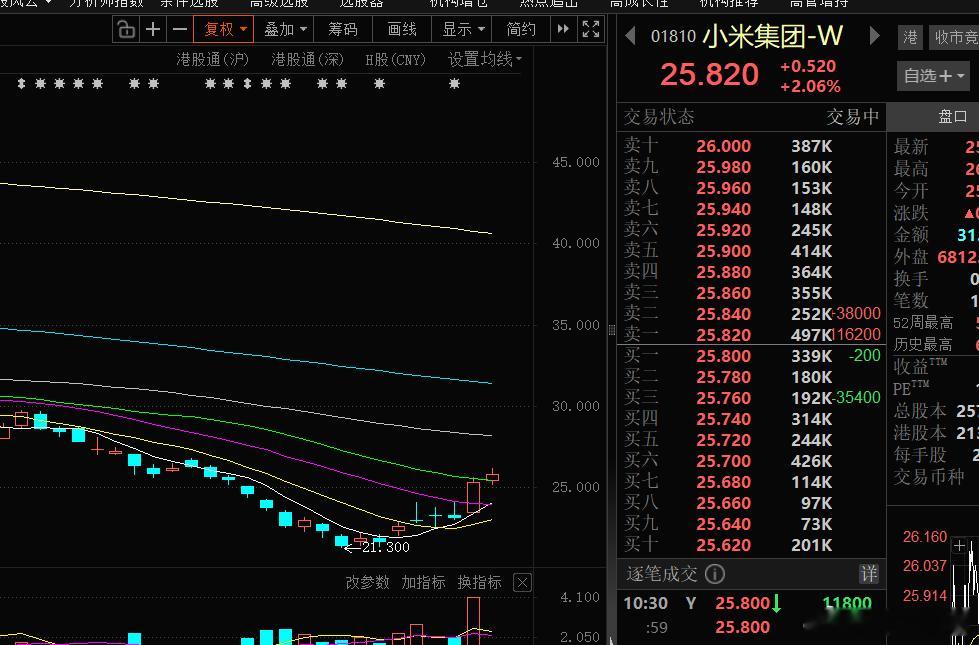Click 加指标 to add an indicator
Screen dimensions: 979x645
[423, 583]
